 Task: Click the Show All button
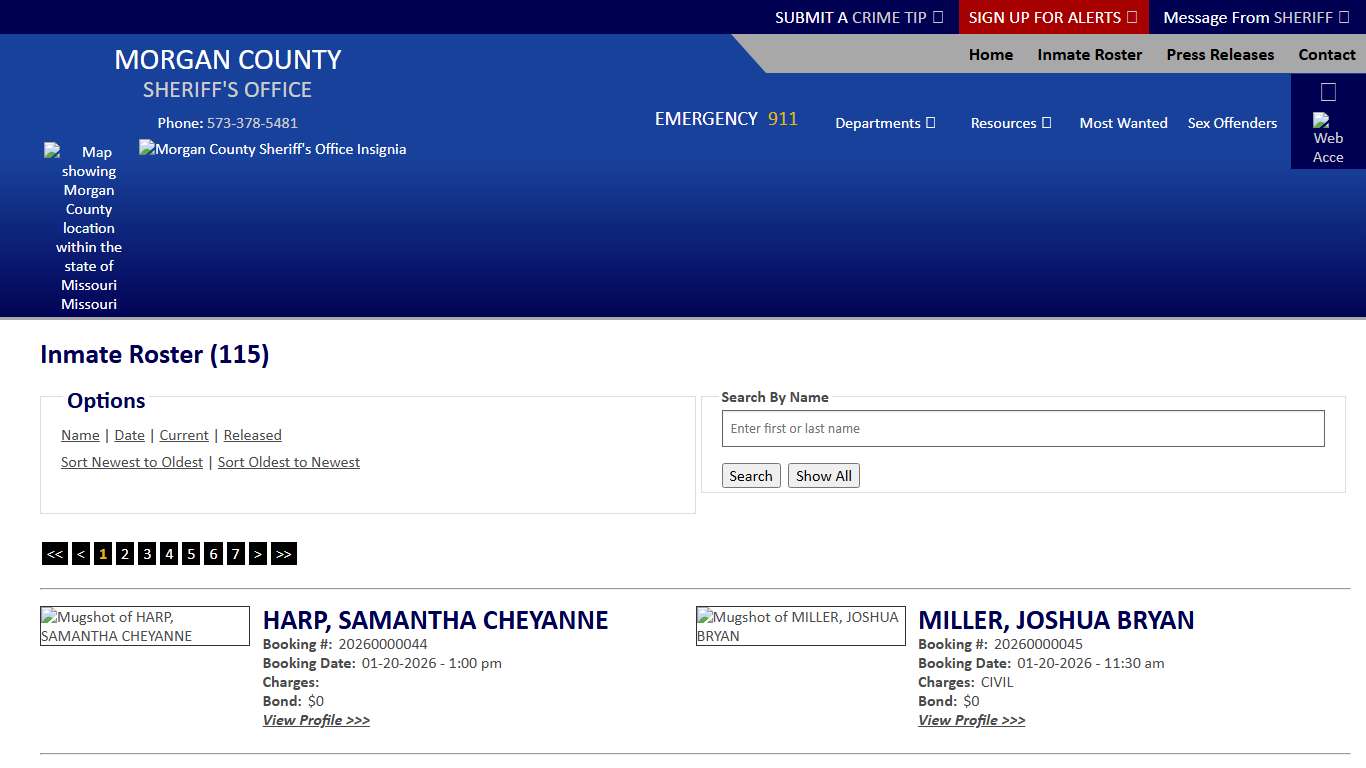[823, 475]
